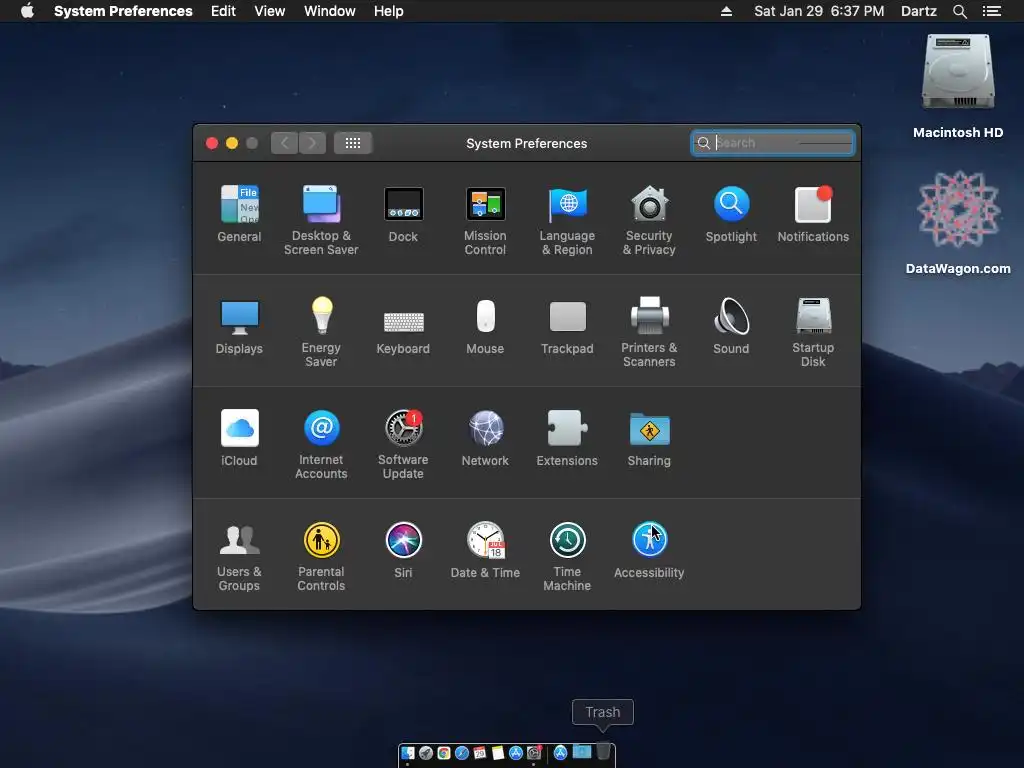Close the System Preferences window

tap(212, 143)
